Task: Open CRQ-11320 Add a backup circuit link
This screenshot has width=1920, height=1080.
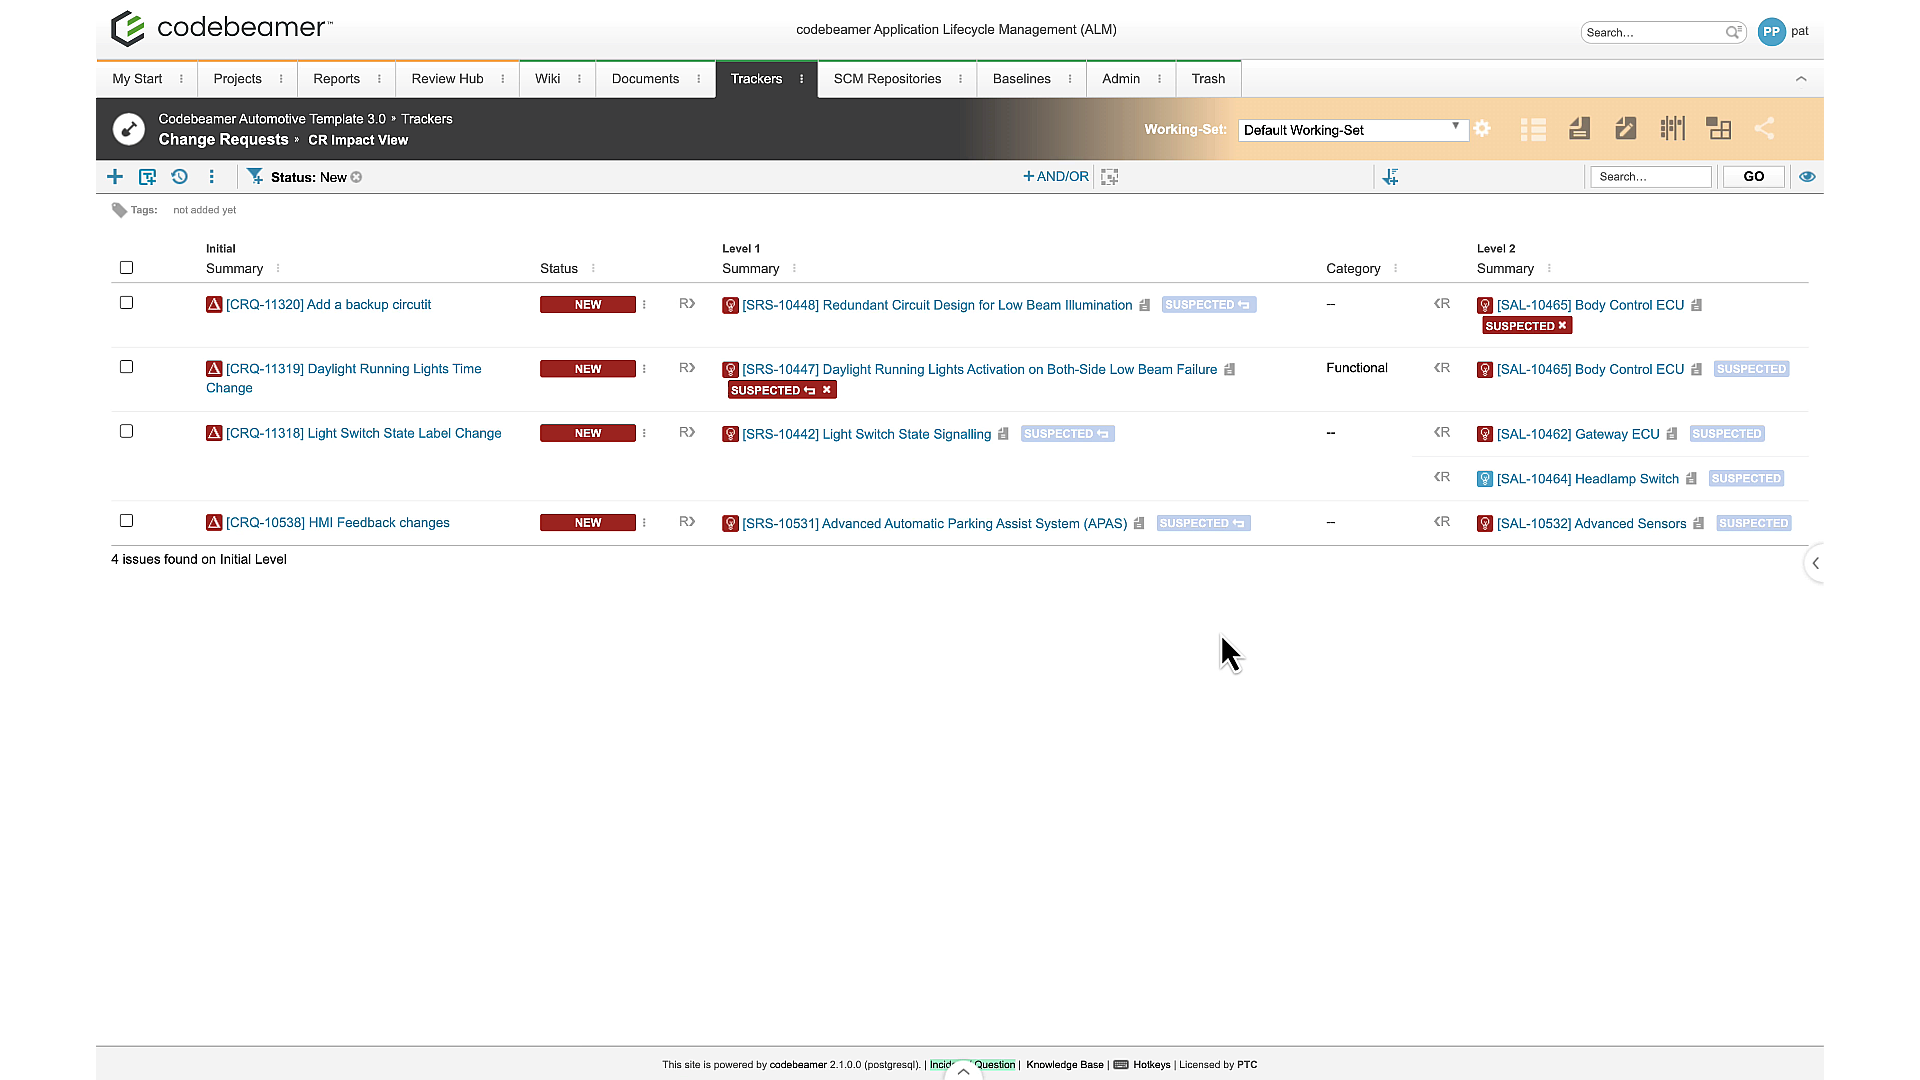Action: (x=328, y=305)
